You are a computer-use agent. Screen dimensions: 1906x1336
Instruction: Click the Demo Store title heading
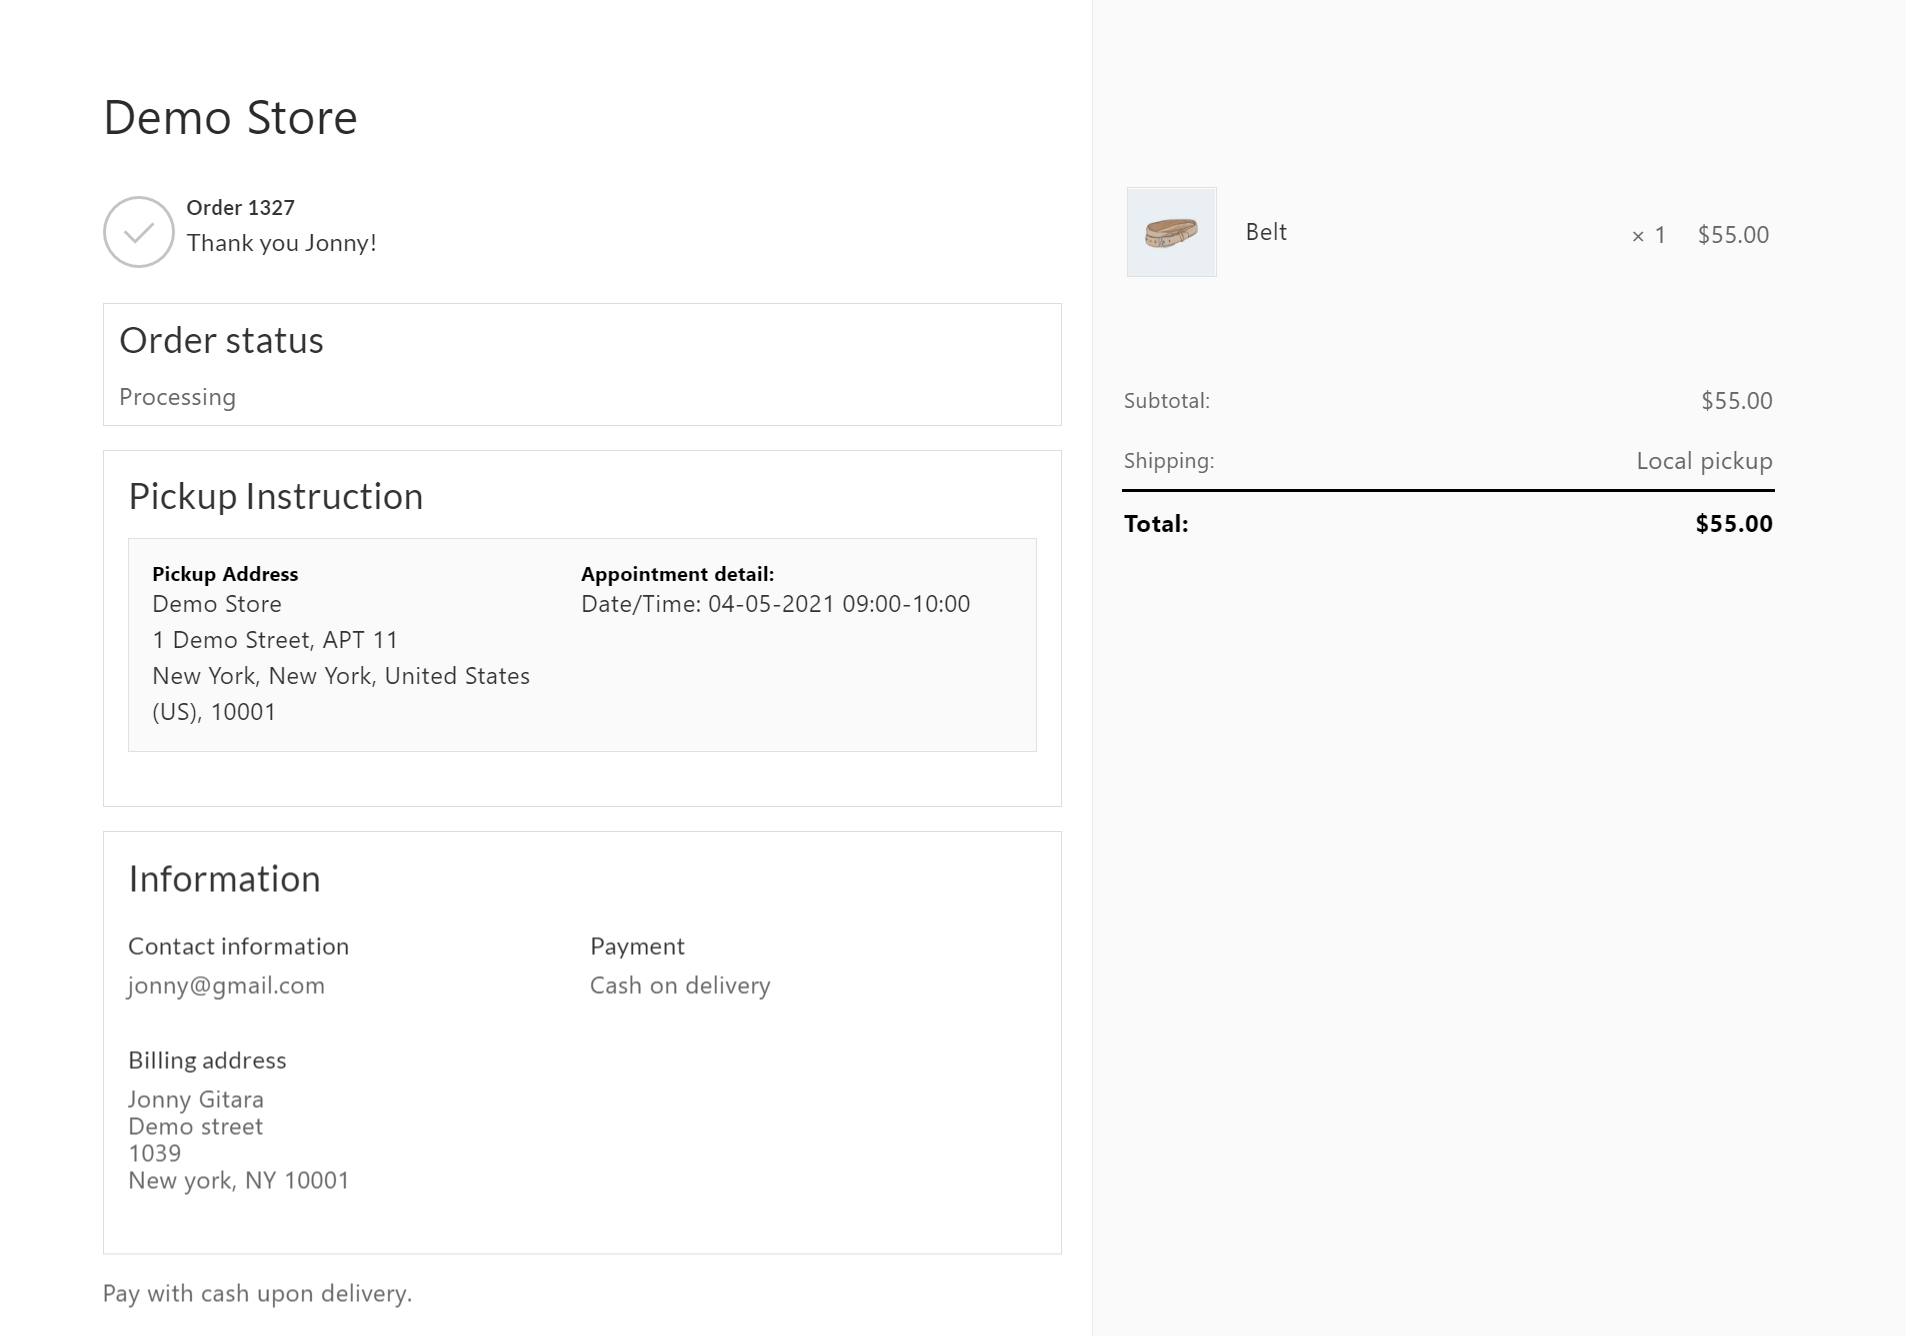tap(230, 118)
